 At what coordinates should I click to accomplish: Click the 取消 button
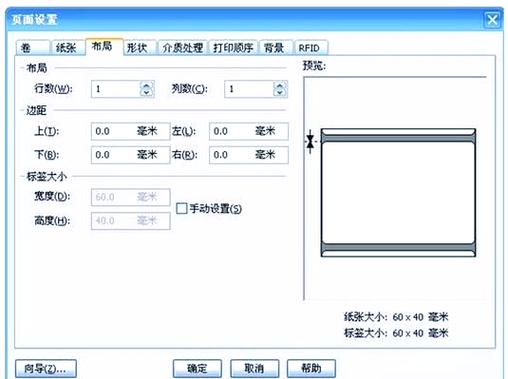(254, 369)
